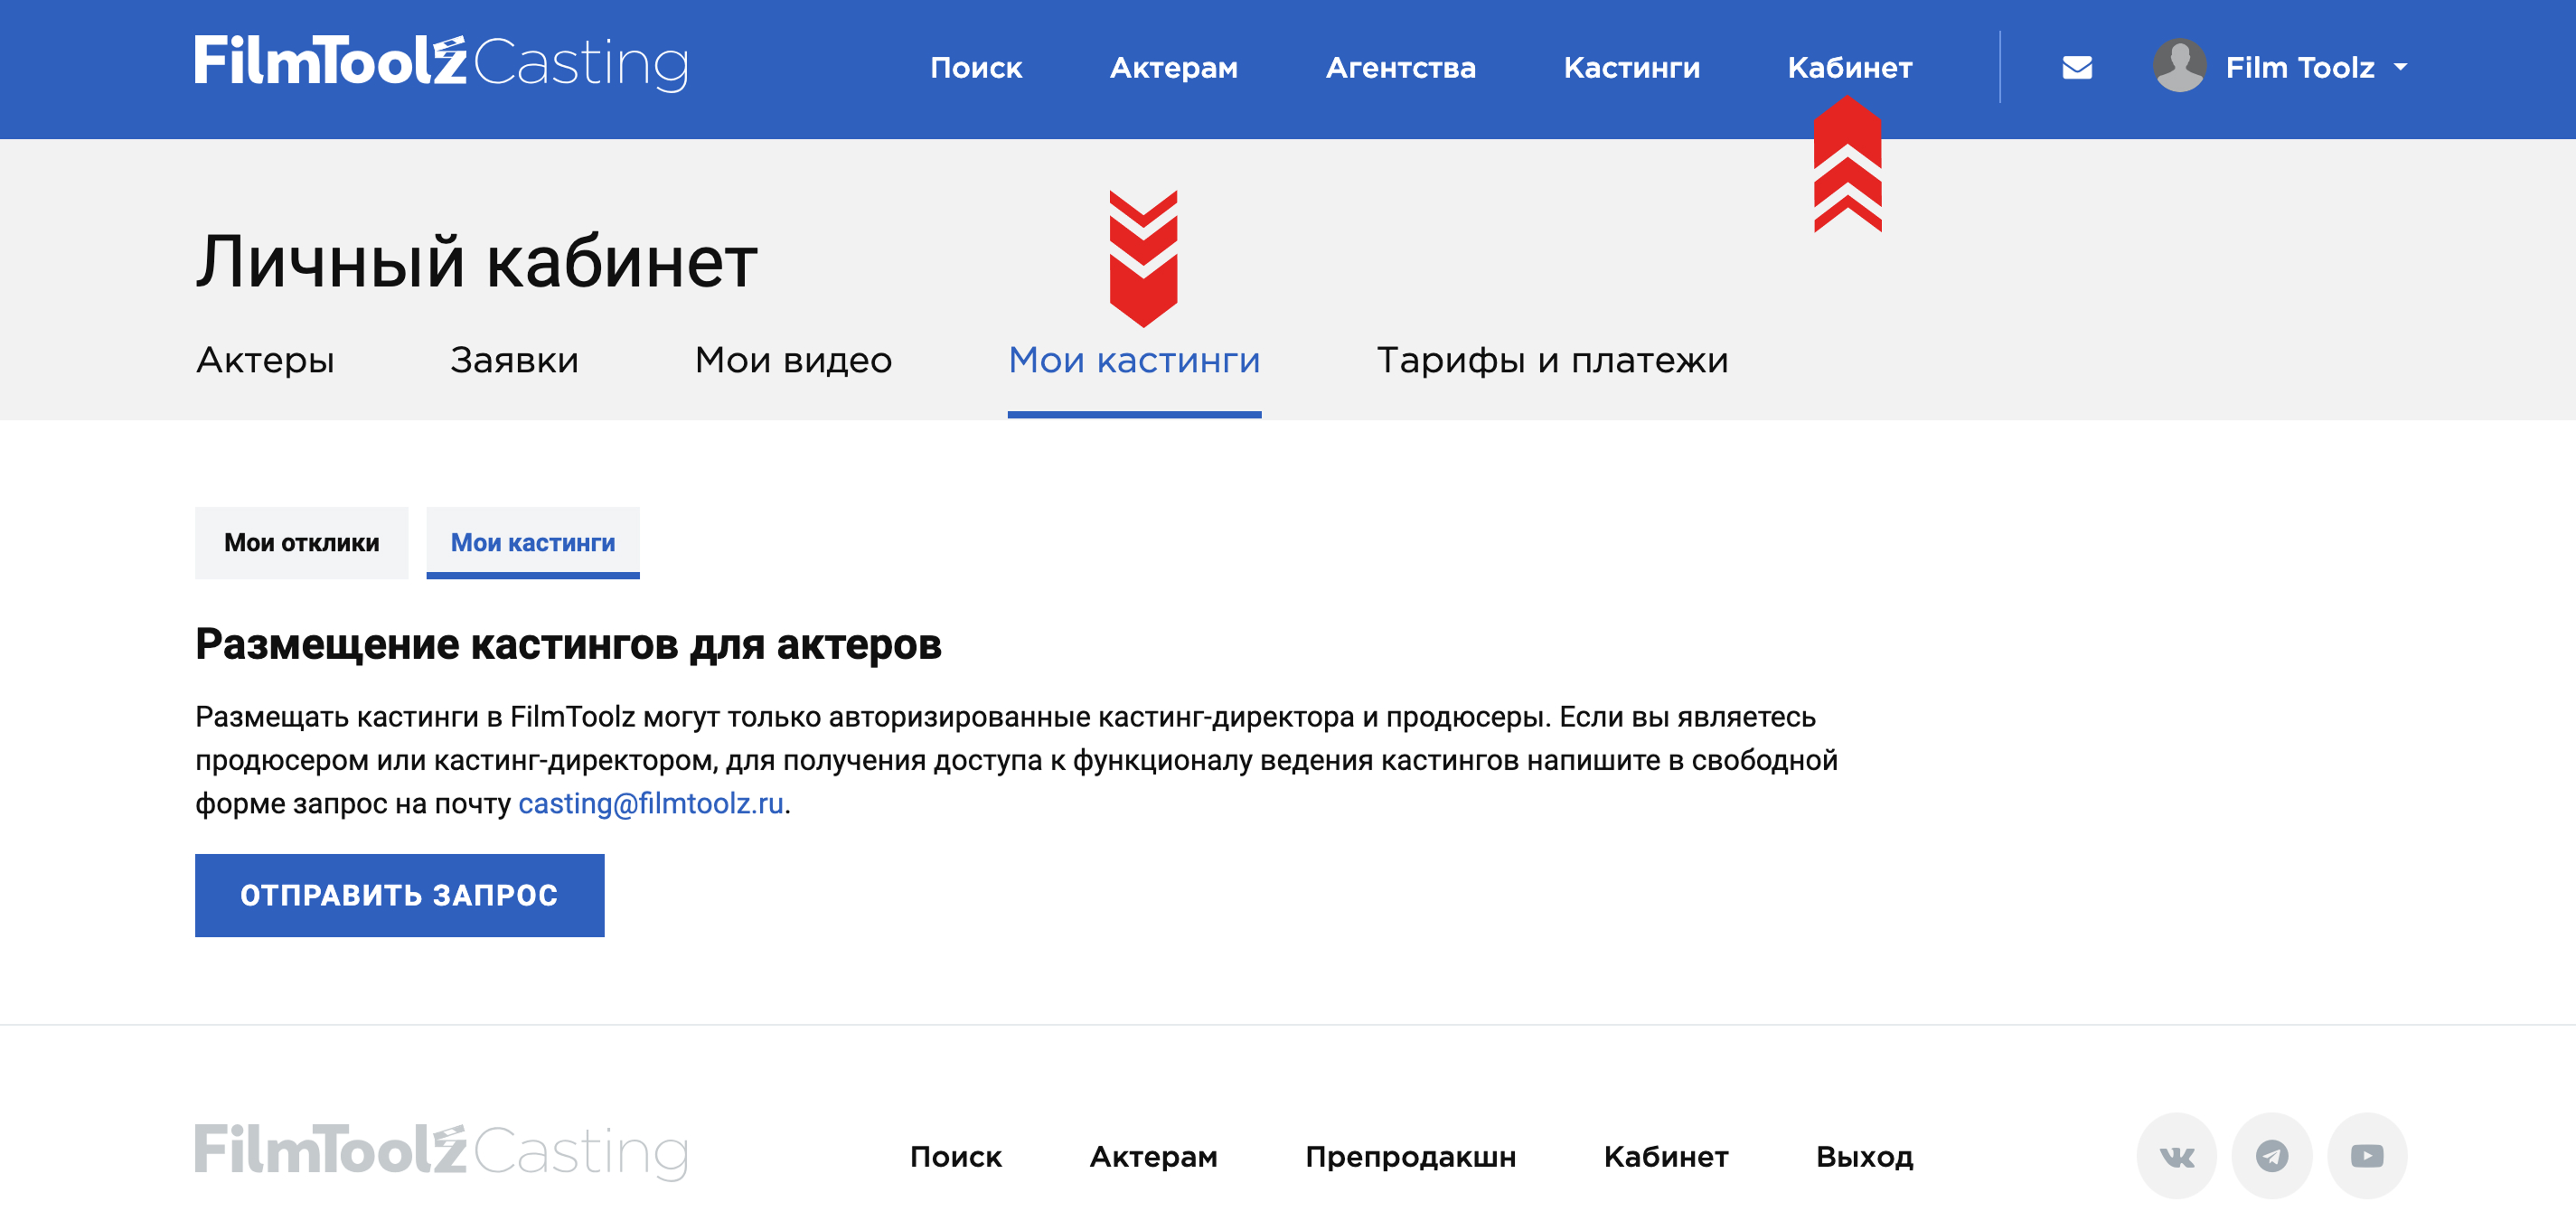2576x1211 pixels.
Task: Click the ОТПРАВИТЬ ЗАПРОС button
Action: tap(399, 895)
